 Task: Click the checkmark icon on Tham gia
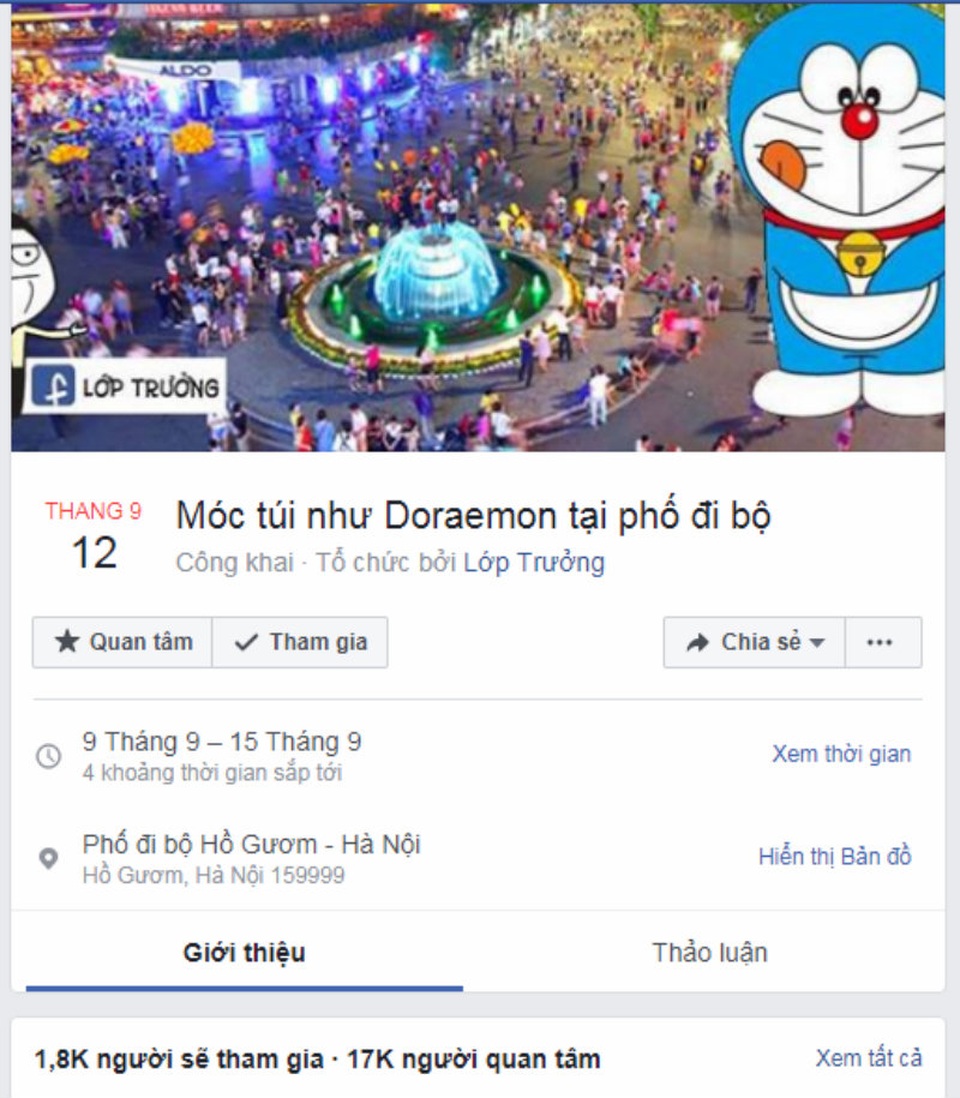(x=246, y=642)
